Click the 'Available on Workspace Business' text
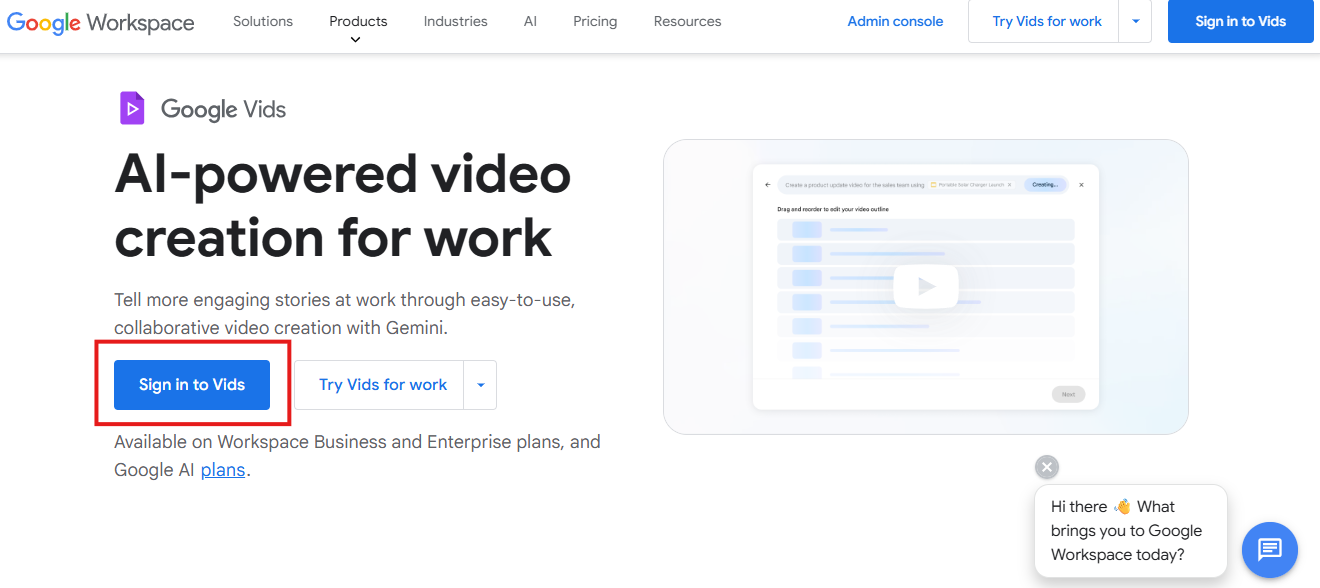Screen dimensions: 1320x588 357,456
